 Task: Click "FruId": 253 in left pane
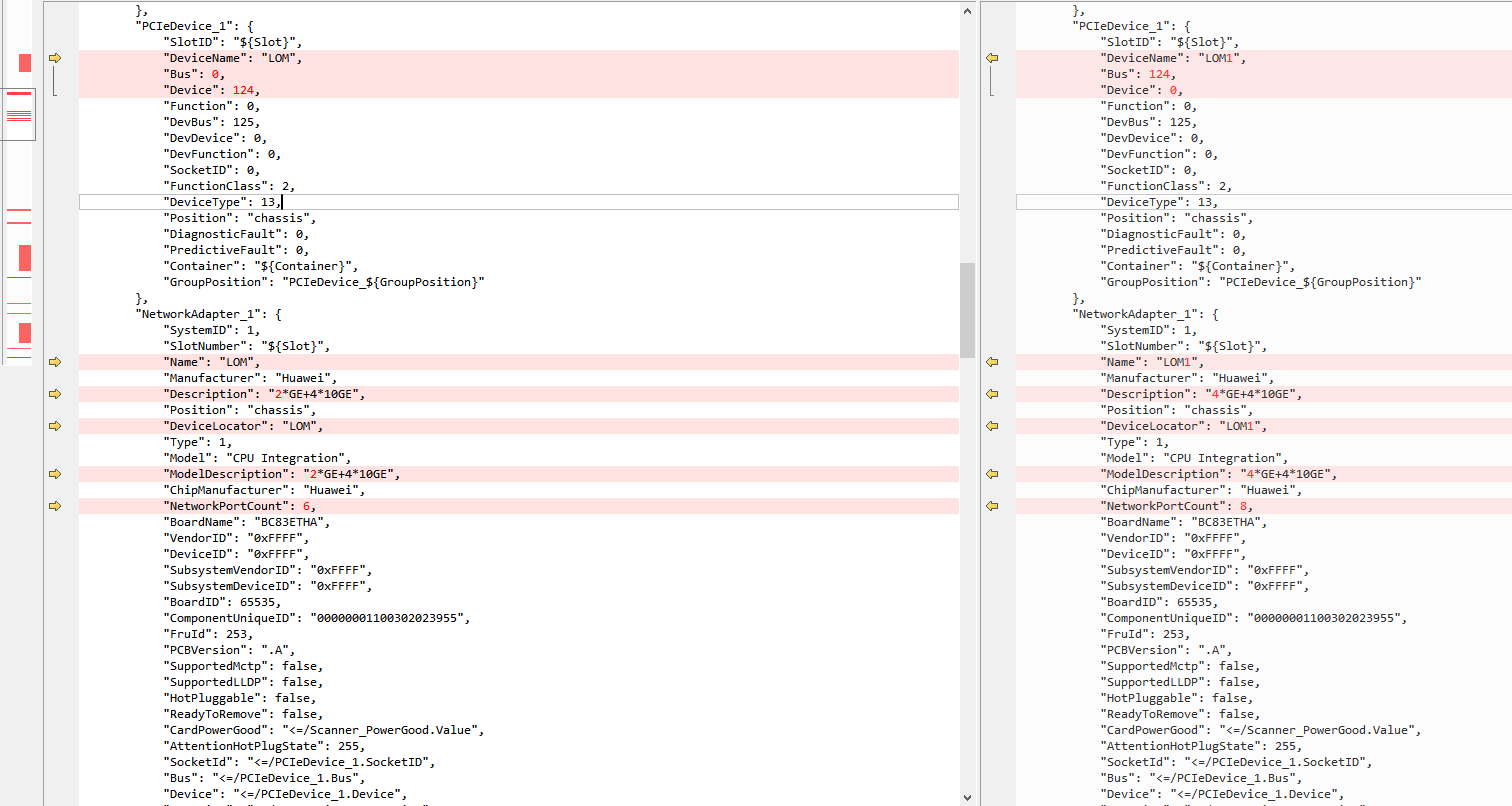pyautogui.click(x=208, y=634)
